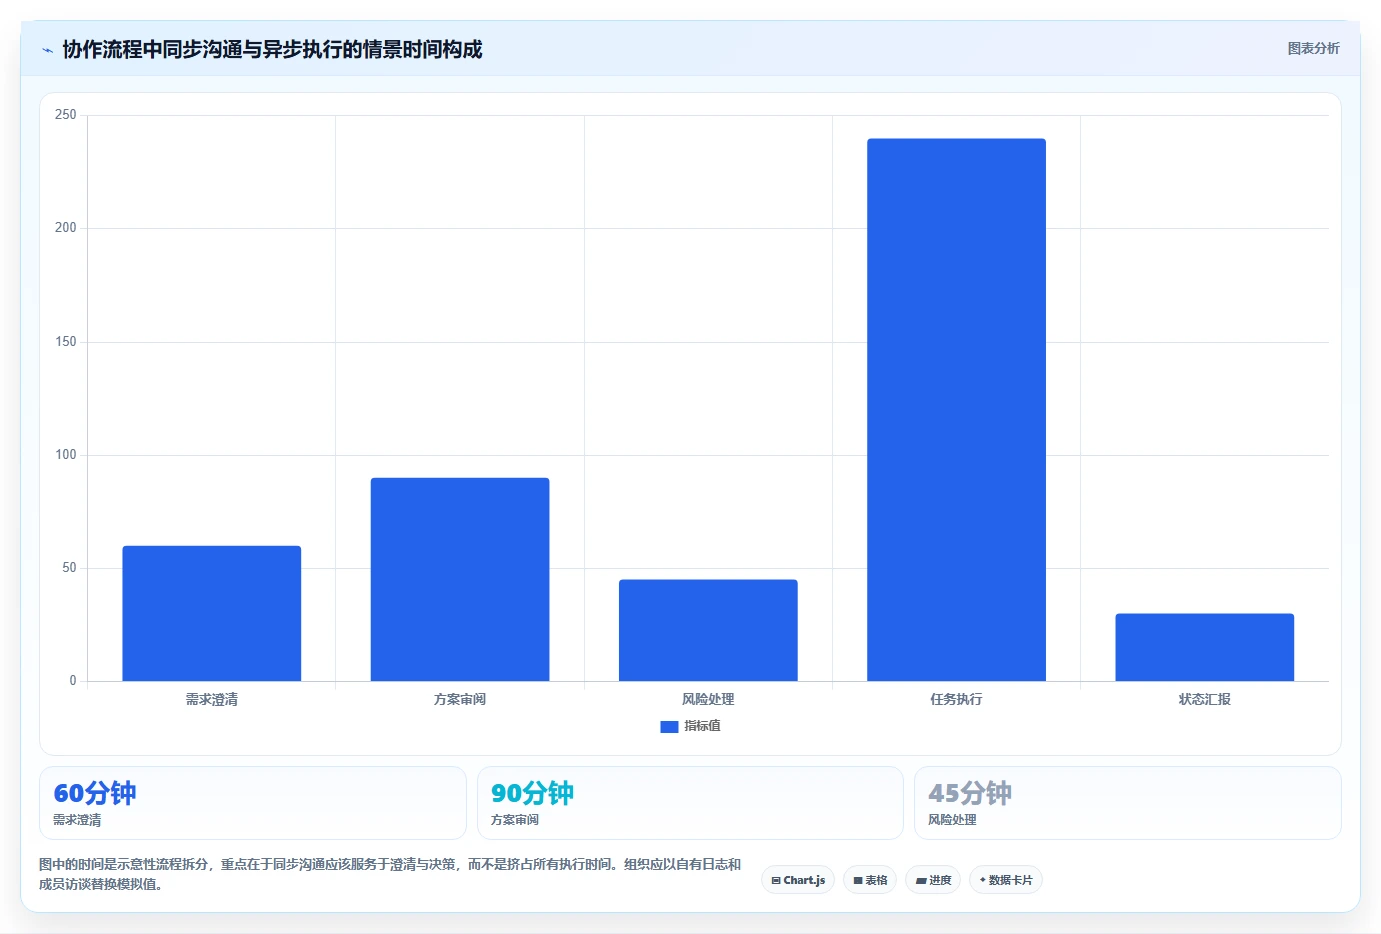Click y-axis value 100
The image size is (1381, 934).
pyautogui.click(x=65, y=455)
